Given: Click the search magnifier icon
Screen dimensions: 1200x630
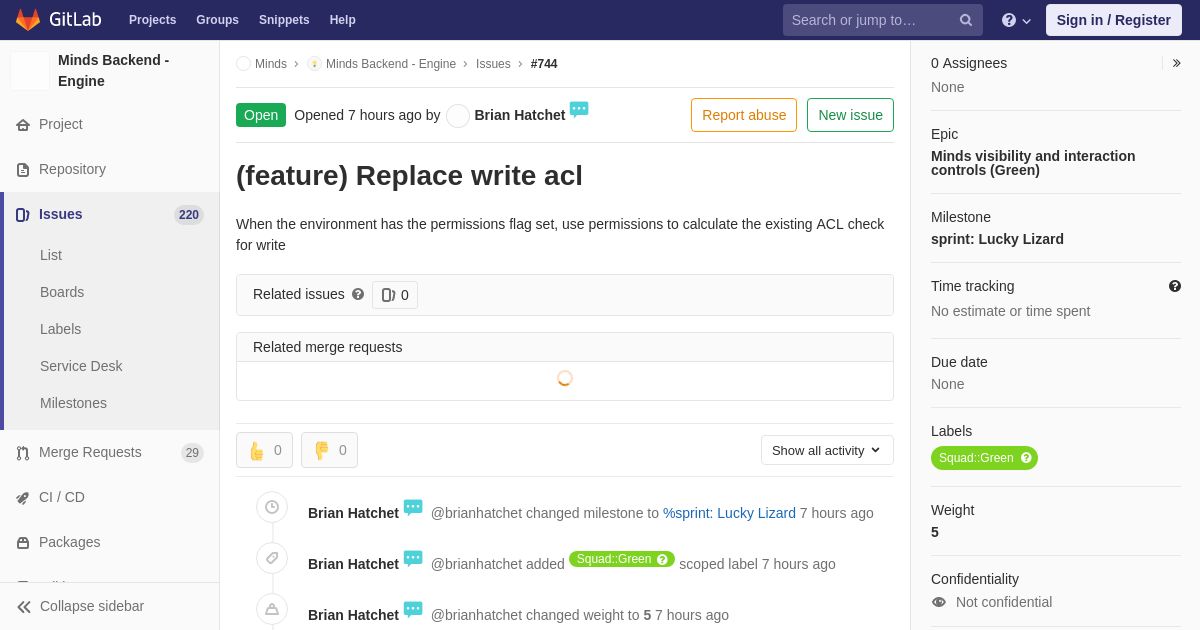Looking at the screenshot, I should coord(966,20).
